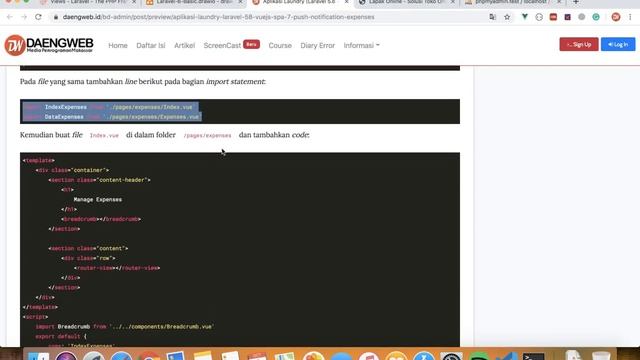Screen dimensions: 640x360
Task: Click the Manage Expenses code text
Action: [98, 200]
